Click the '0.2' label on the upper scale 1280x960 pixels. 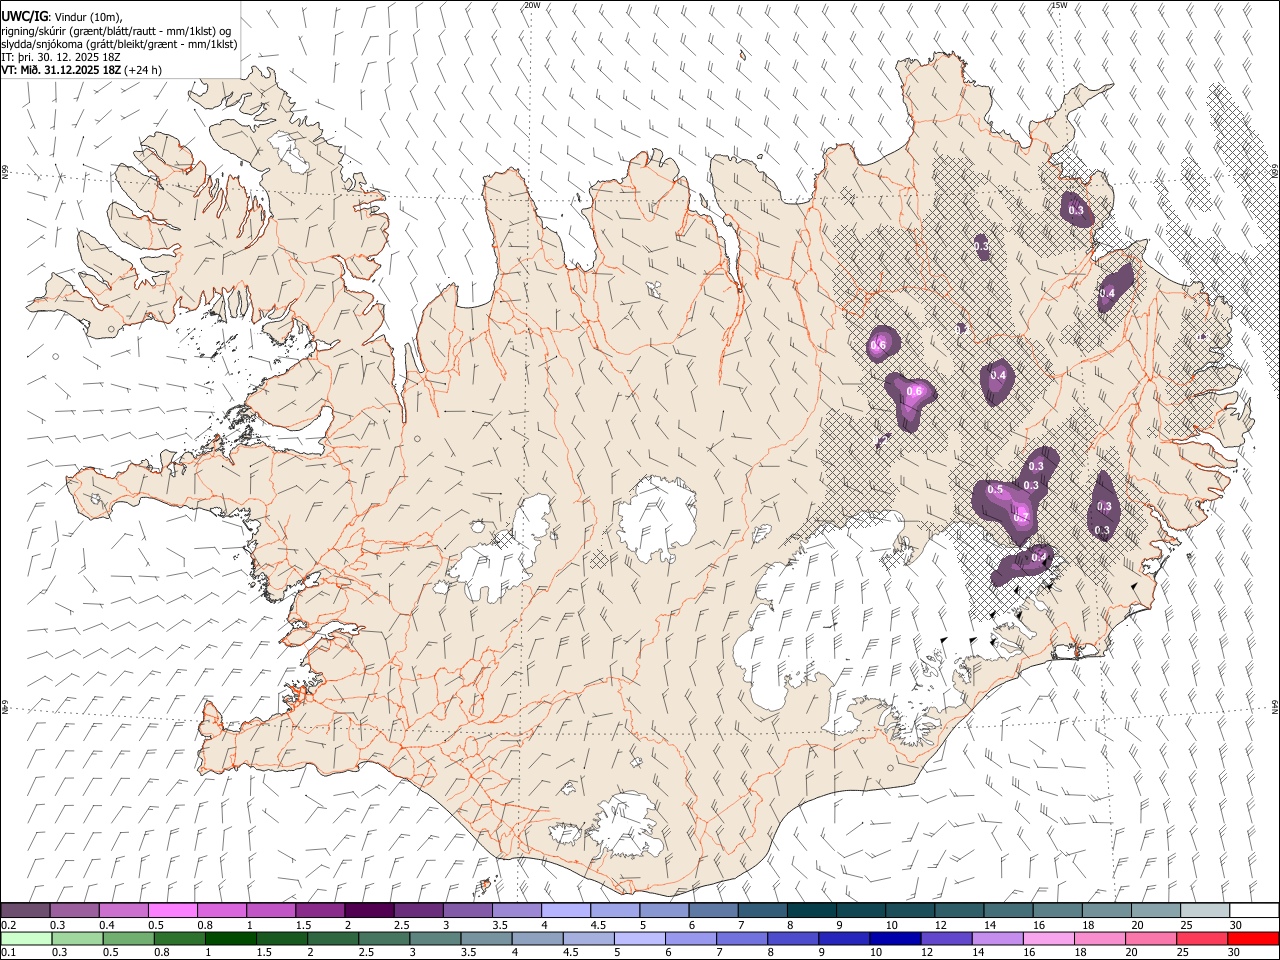pyautogui.click(x=8, y=925)
